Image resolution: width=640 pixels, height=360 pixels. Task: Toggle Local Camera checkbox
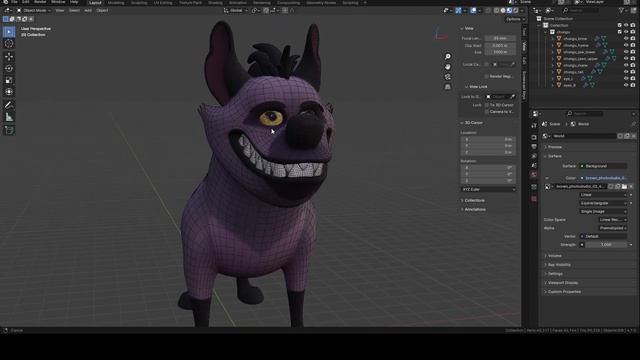pos(487,64)
